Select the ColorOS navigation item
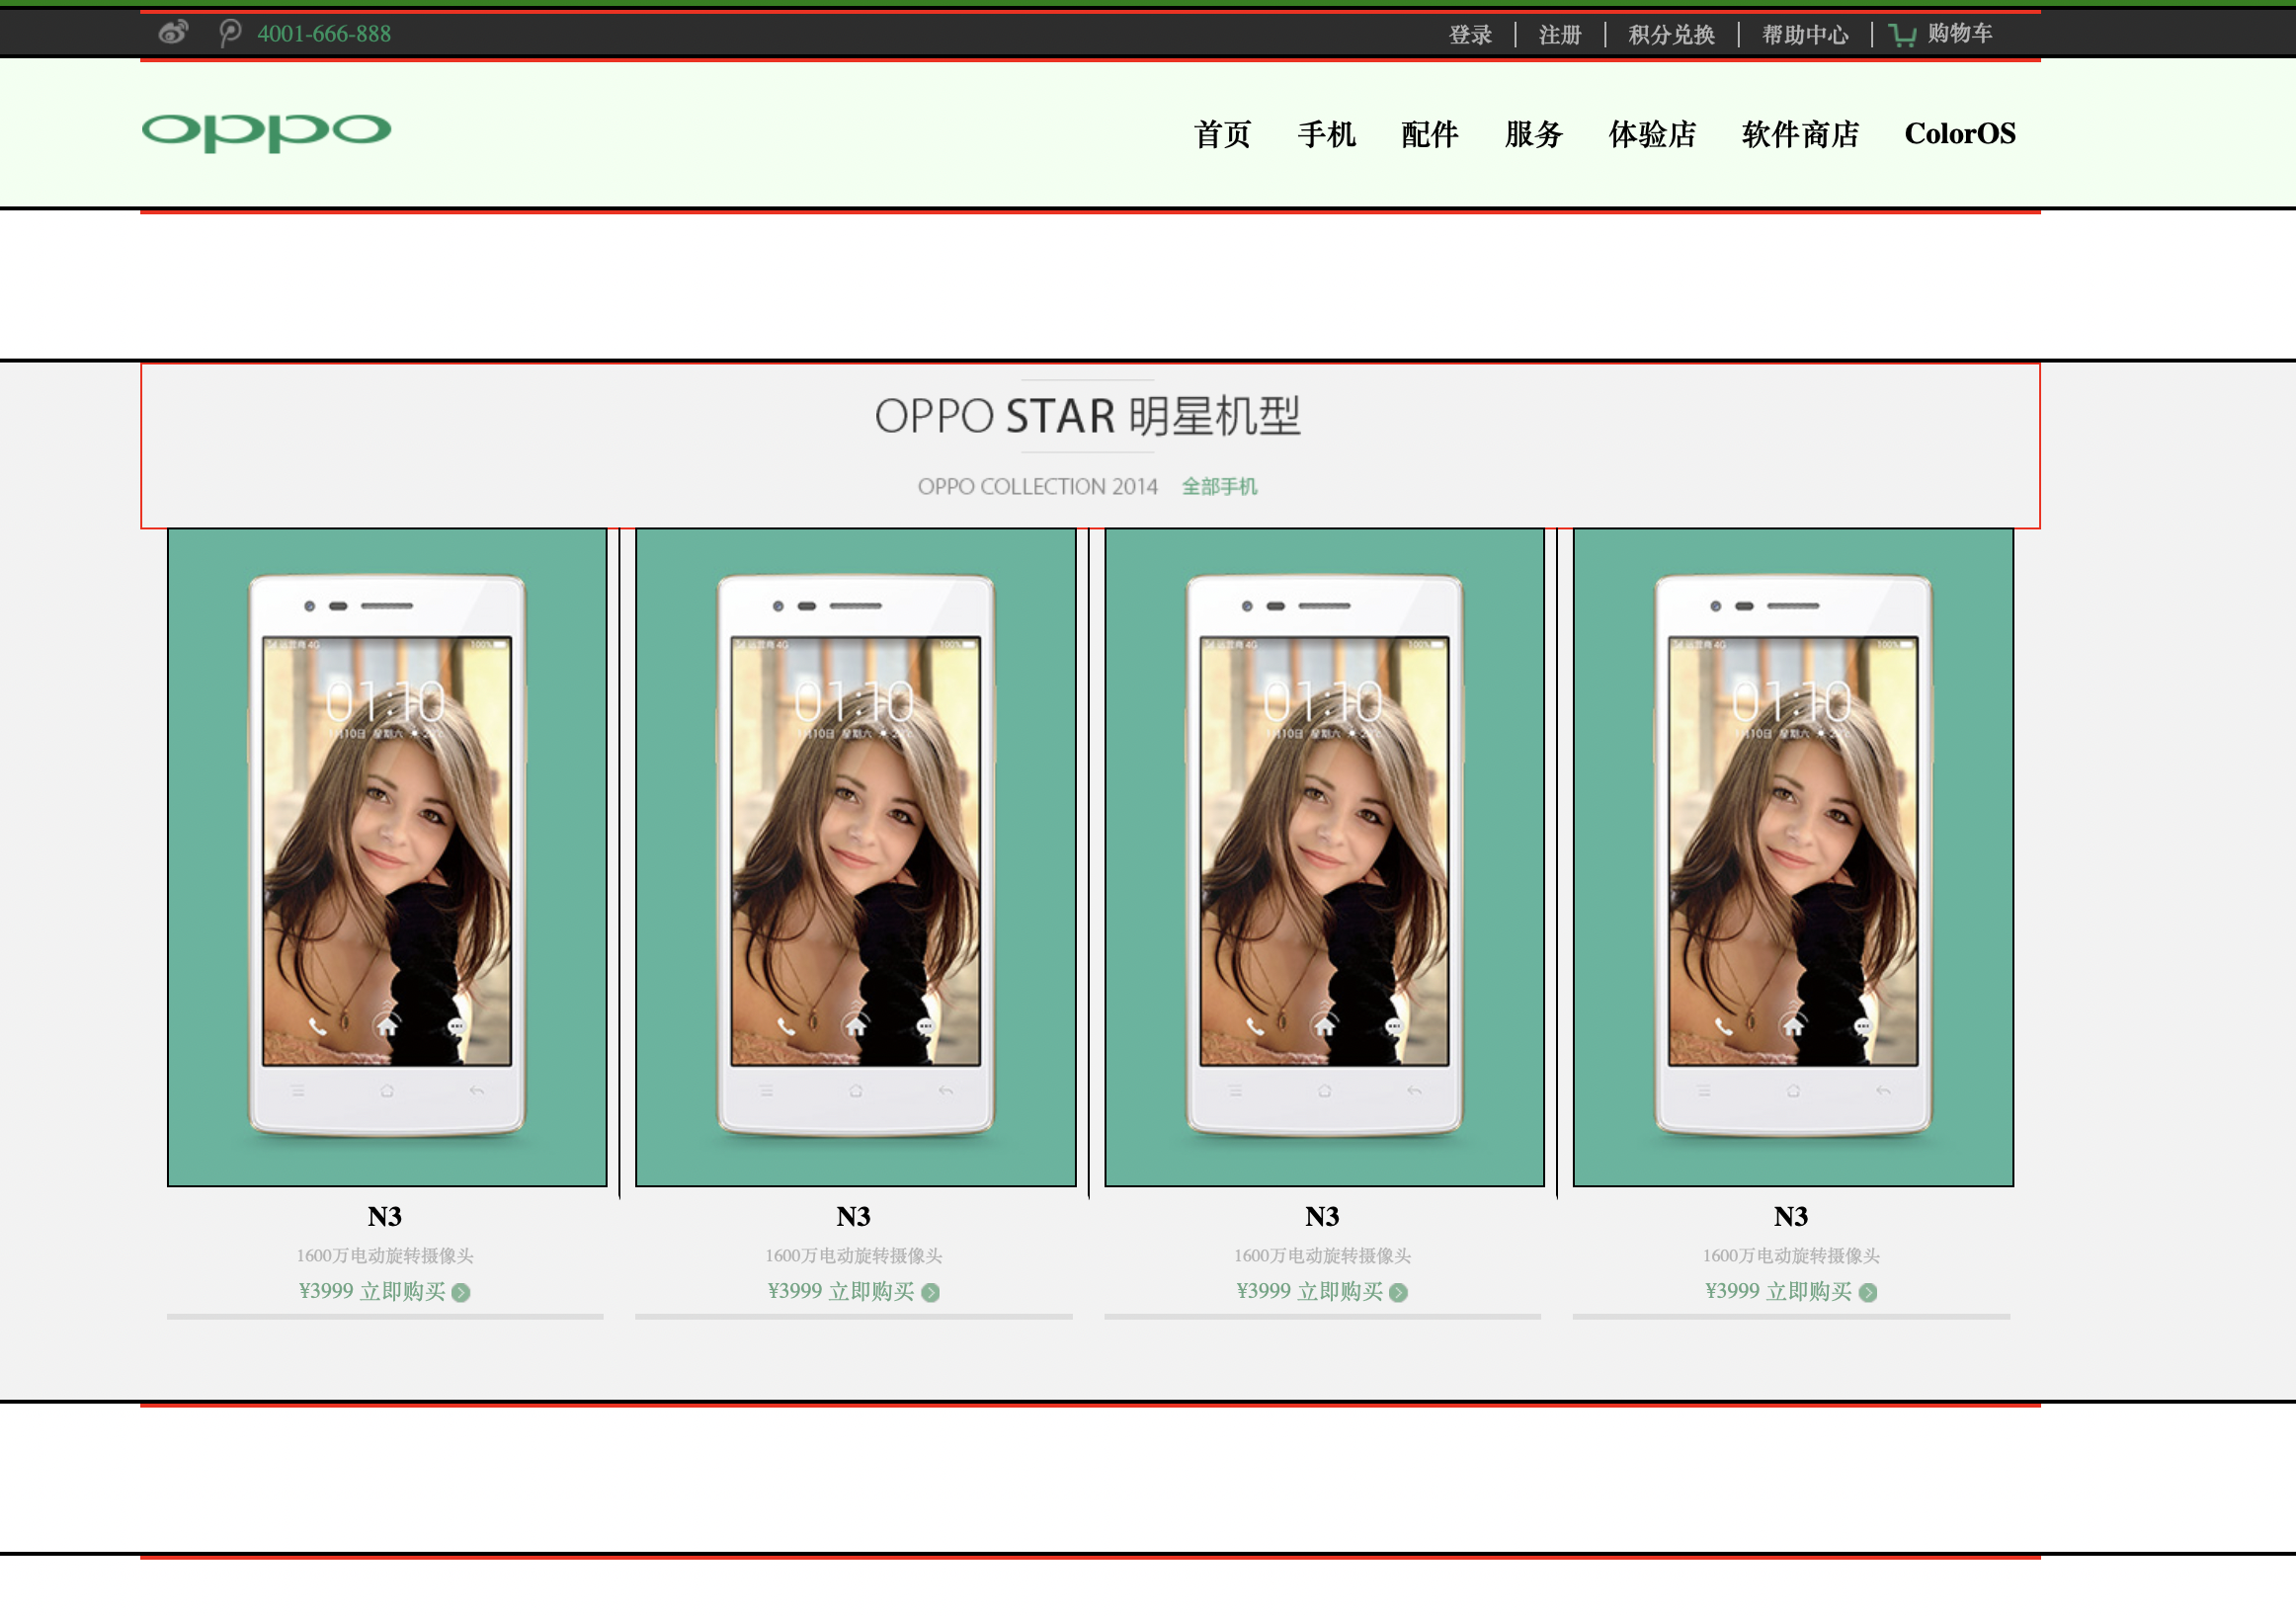 click(1959, 134)
